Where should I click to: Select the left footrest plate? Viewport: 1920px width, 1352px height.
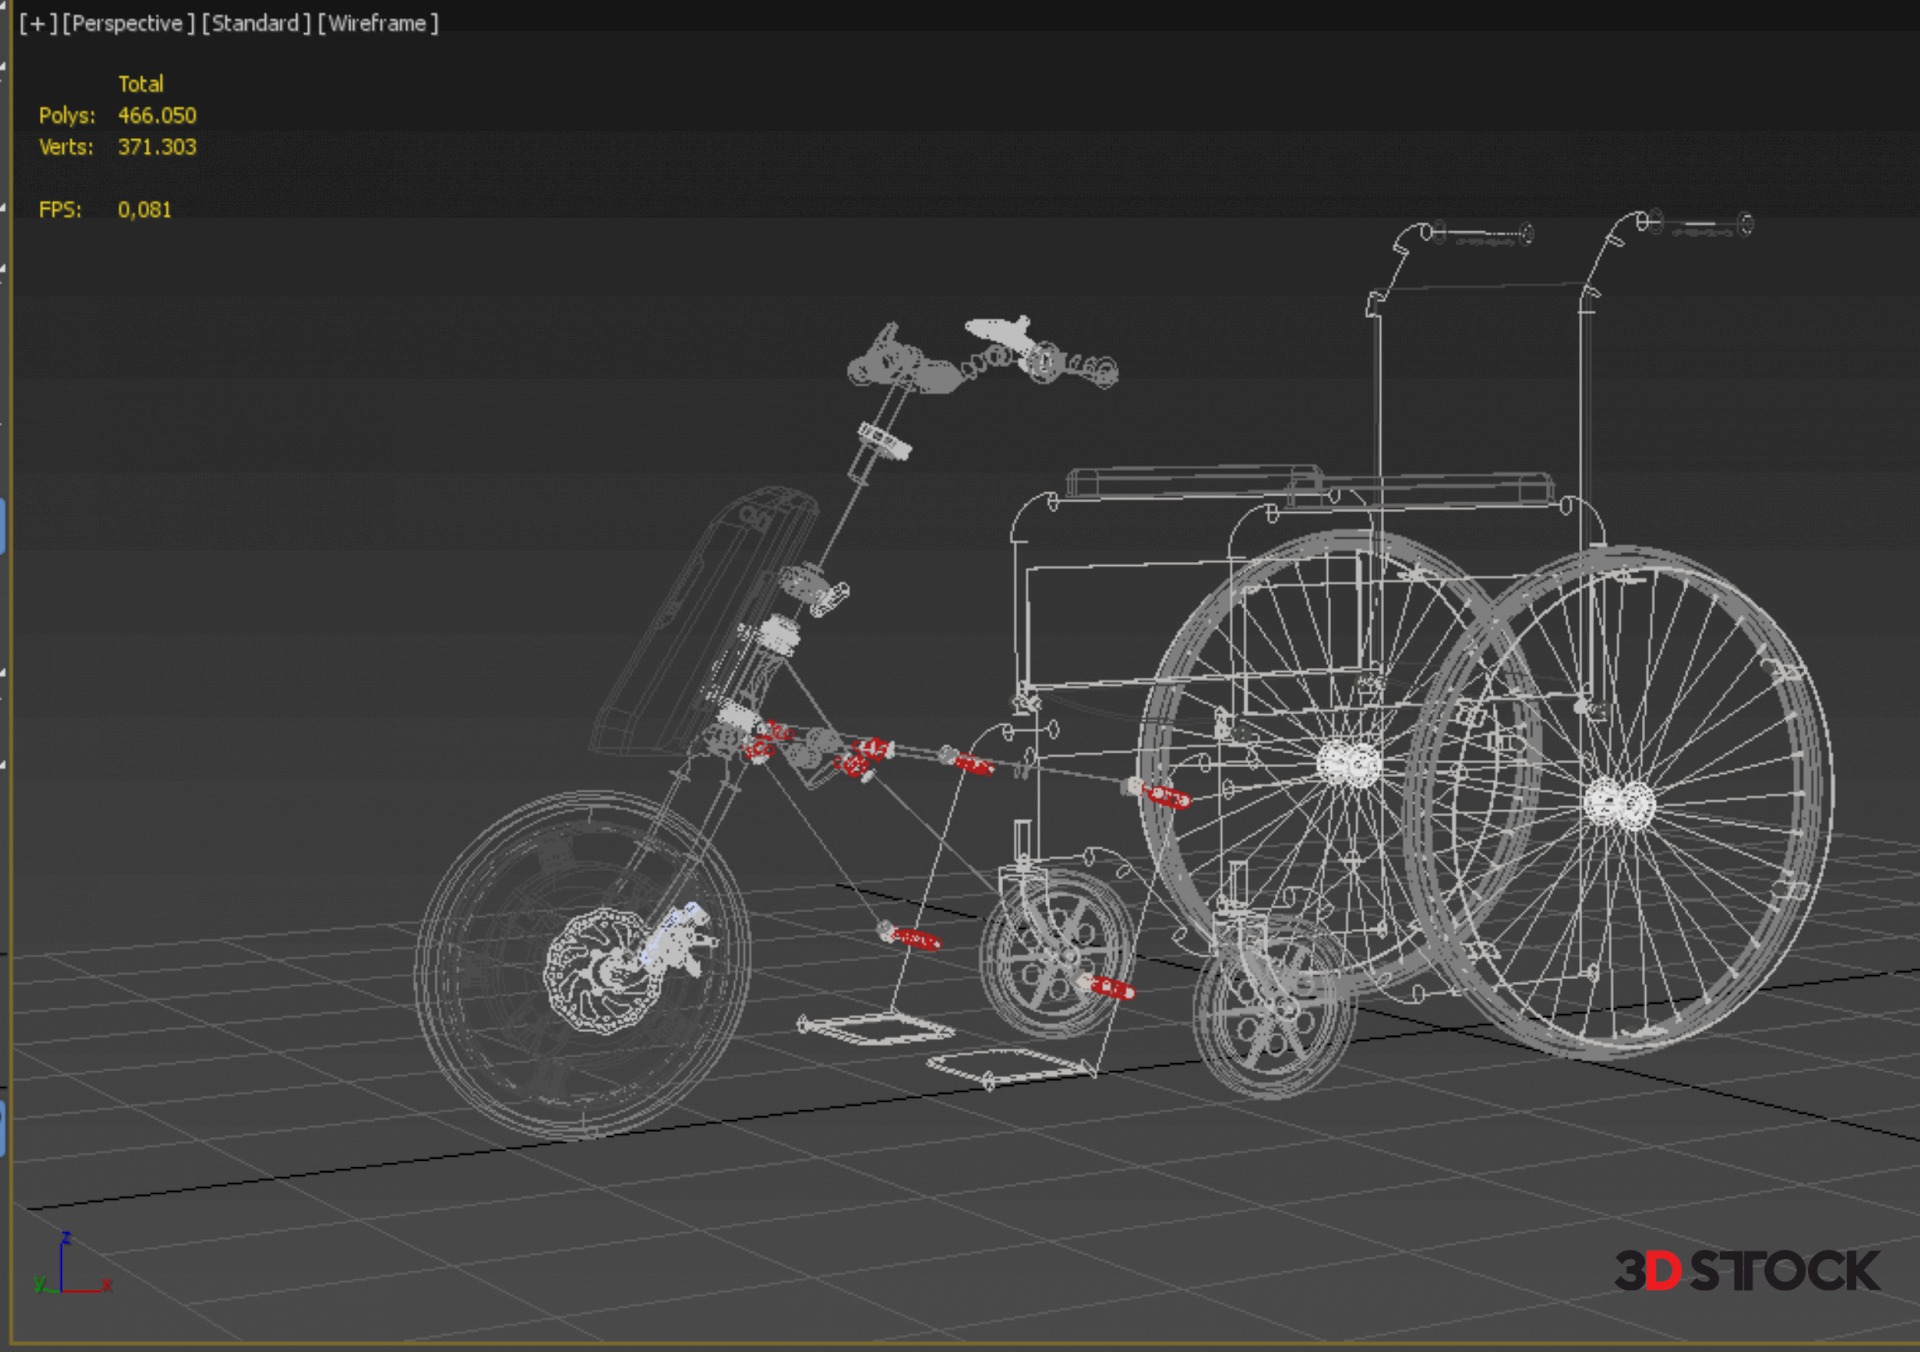tap(875, 1028)
